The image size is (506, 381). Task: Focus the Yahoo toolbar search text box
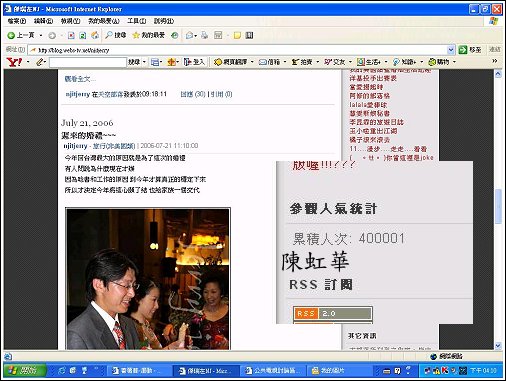88,62
